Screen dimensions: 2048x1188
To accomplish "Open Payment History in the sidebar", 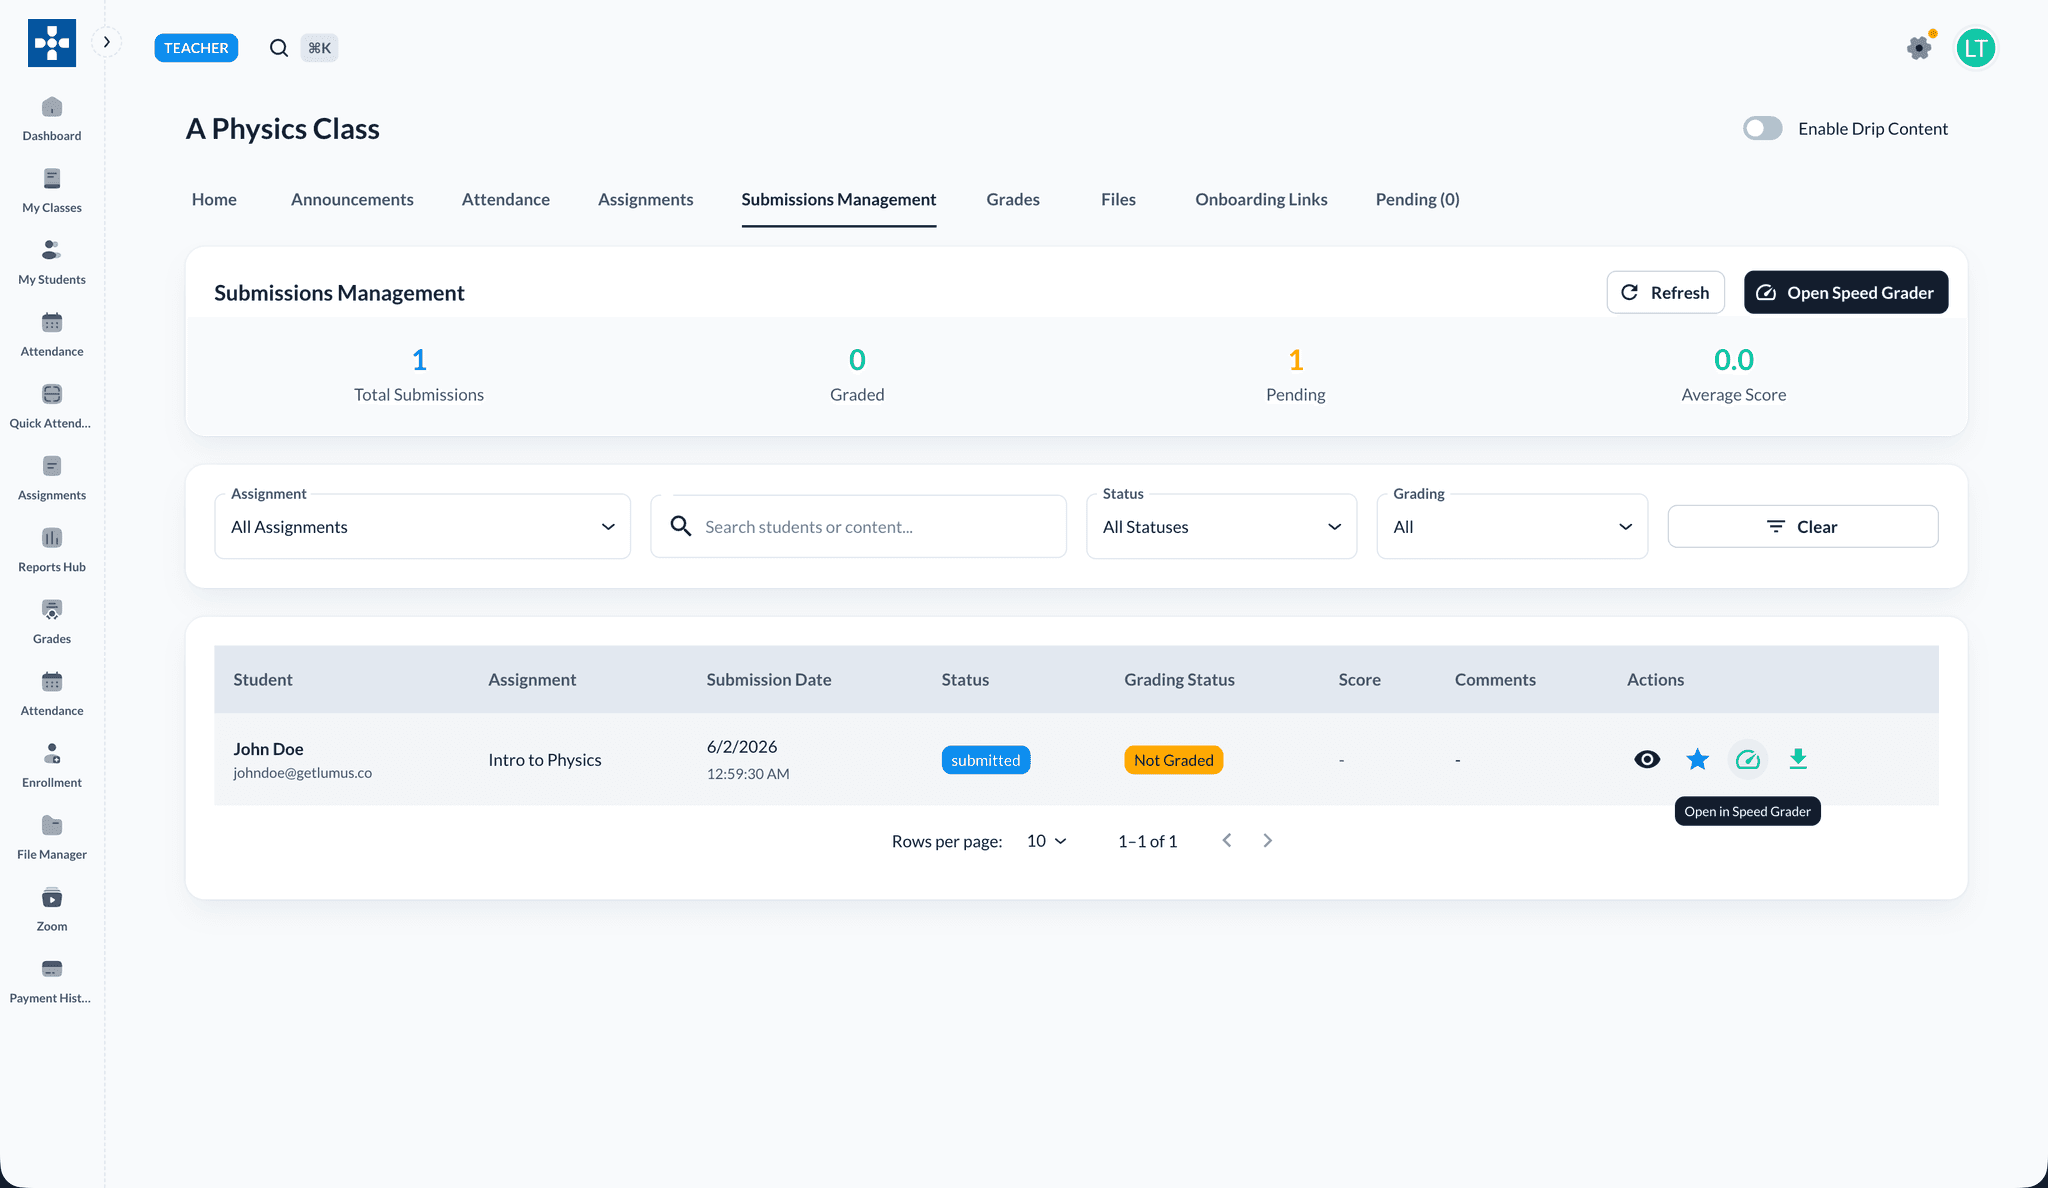I will [52, 983].
